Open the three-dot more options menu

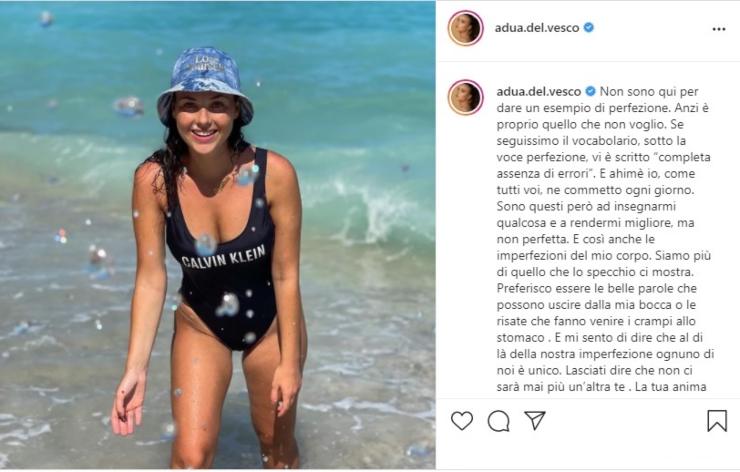[x=718, y=29]
